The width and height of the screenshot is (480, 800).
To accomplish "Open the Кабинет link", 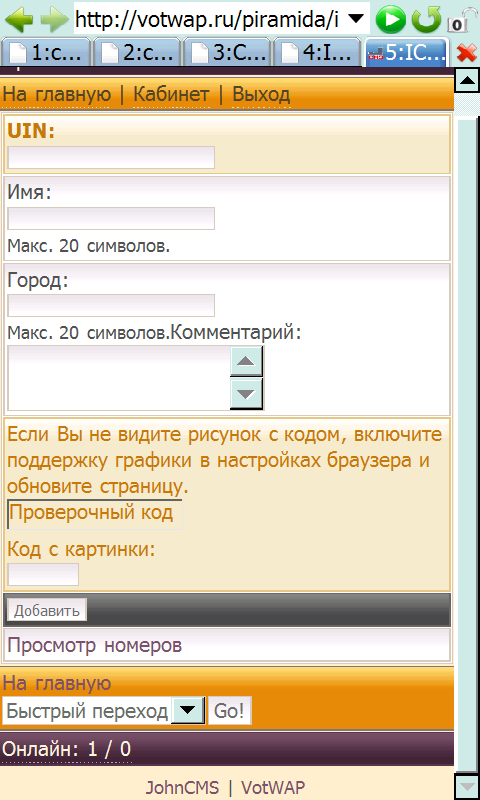I will 171,94.
